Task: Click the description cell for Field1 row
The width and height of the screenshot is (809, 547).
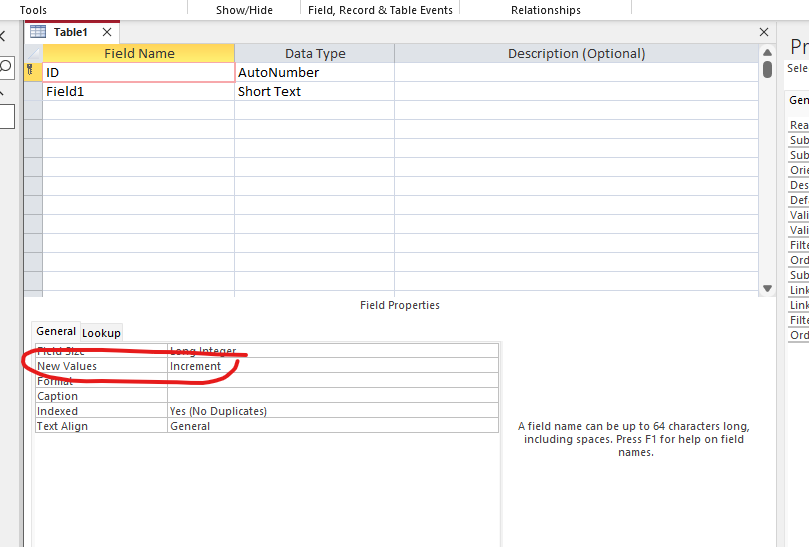Action: point(576,91)
